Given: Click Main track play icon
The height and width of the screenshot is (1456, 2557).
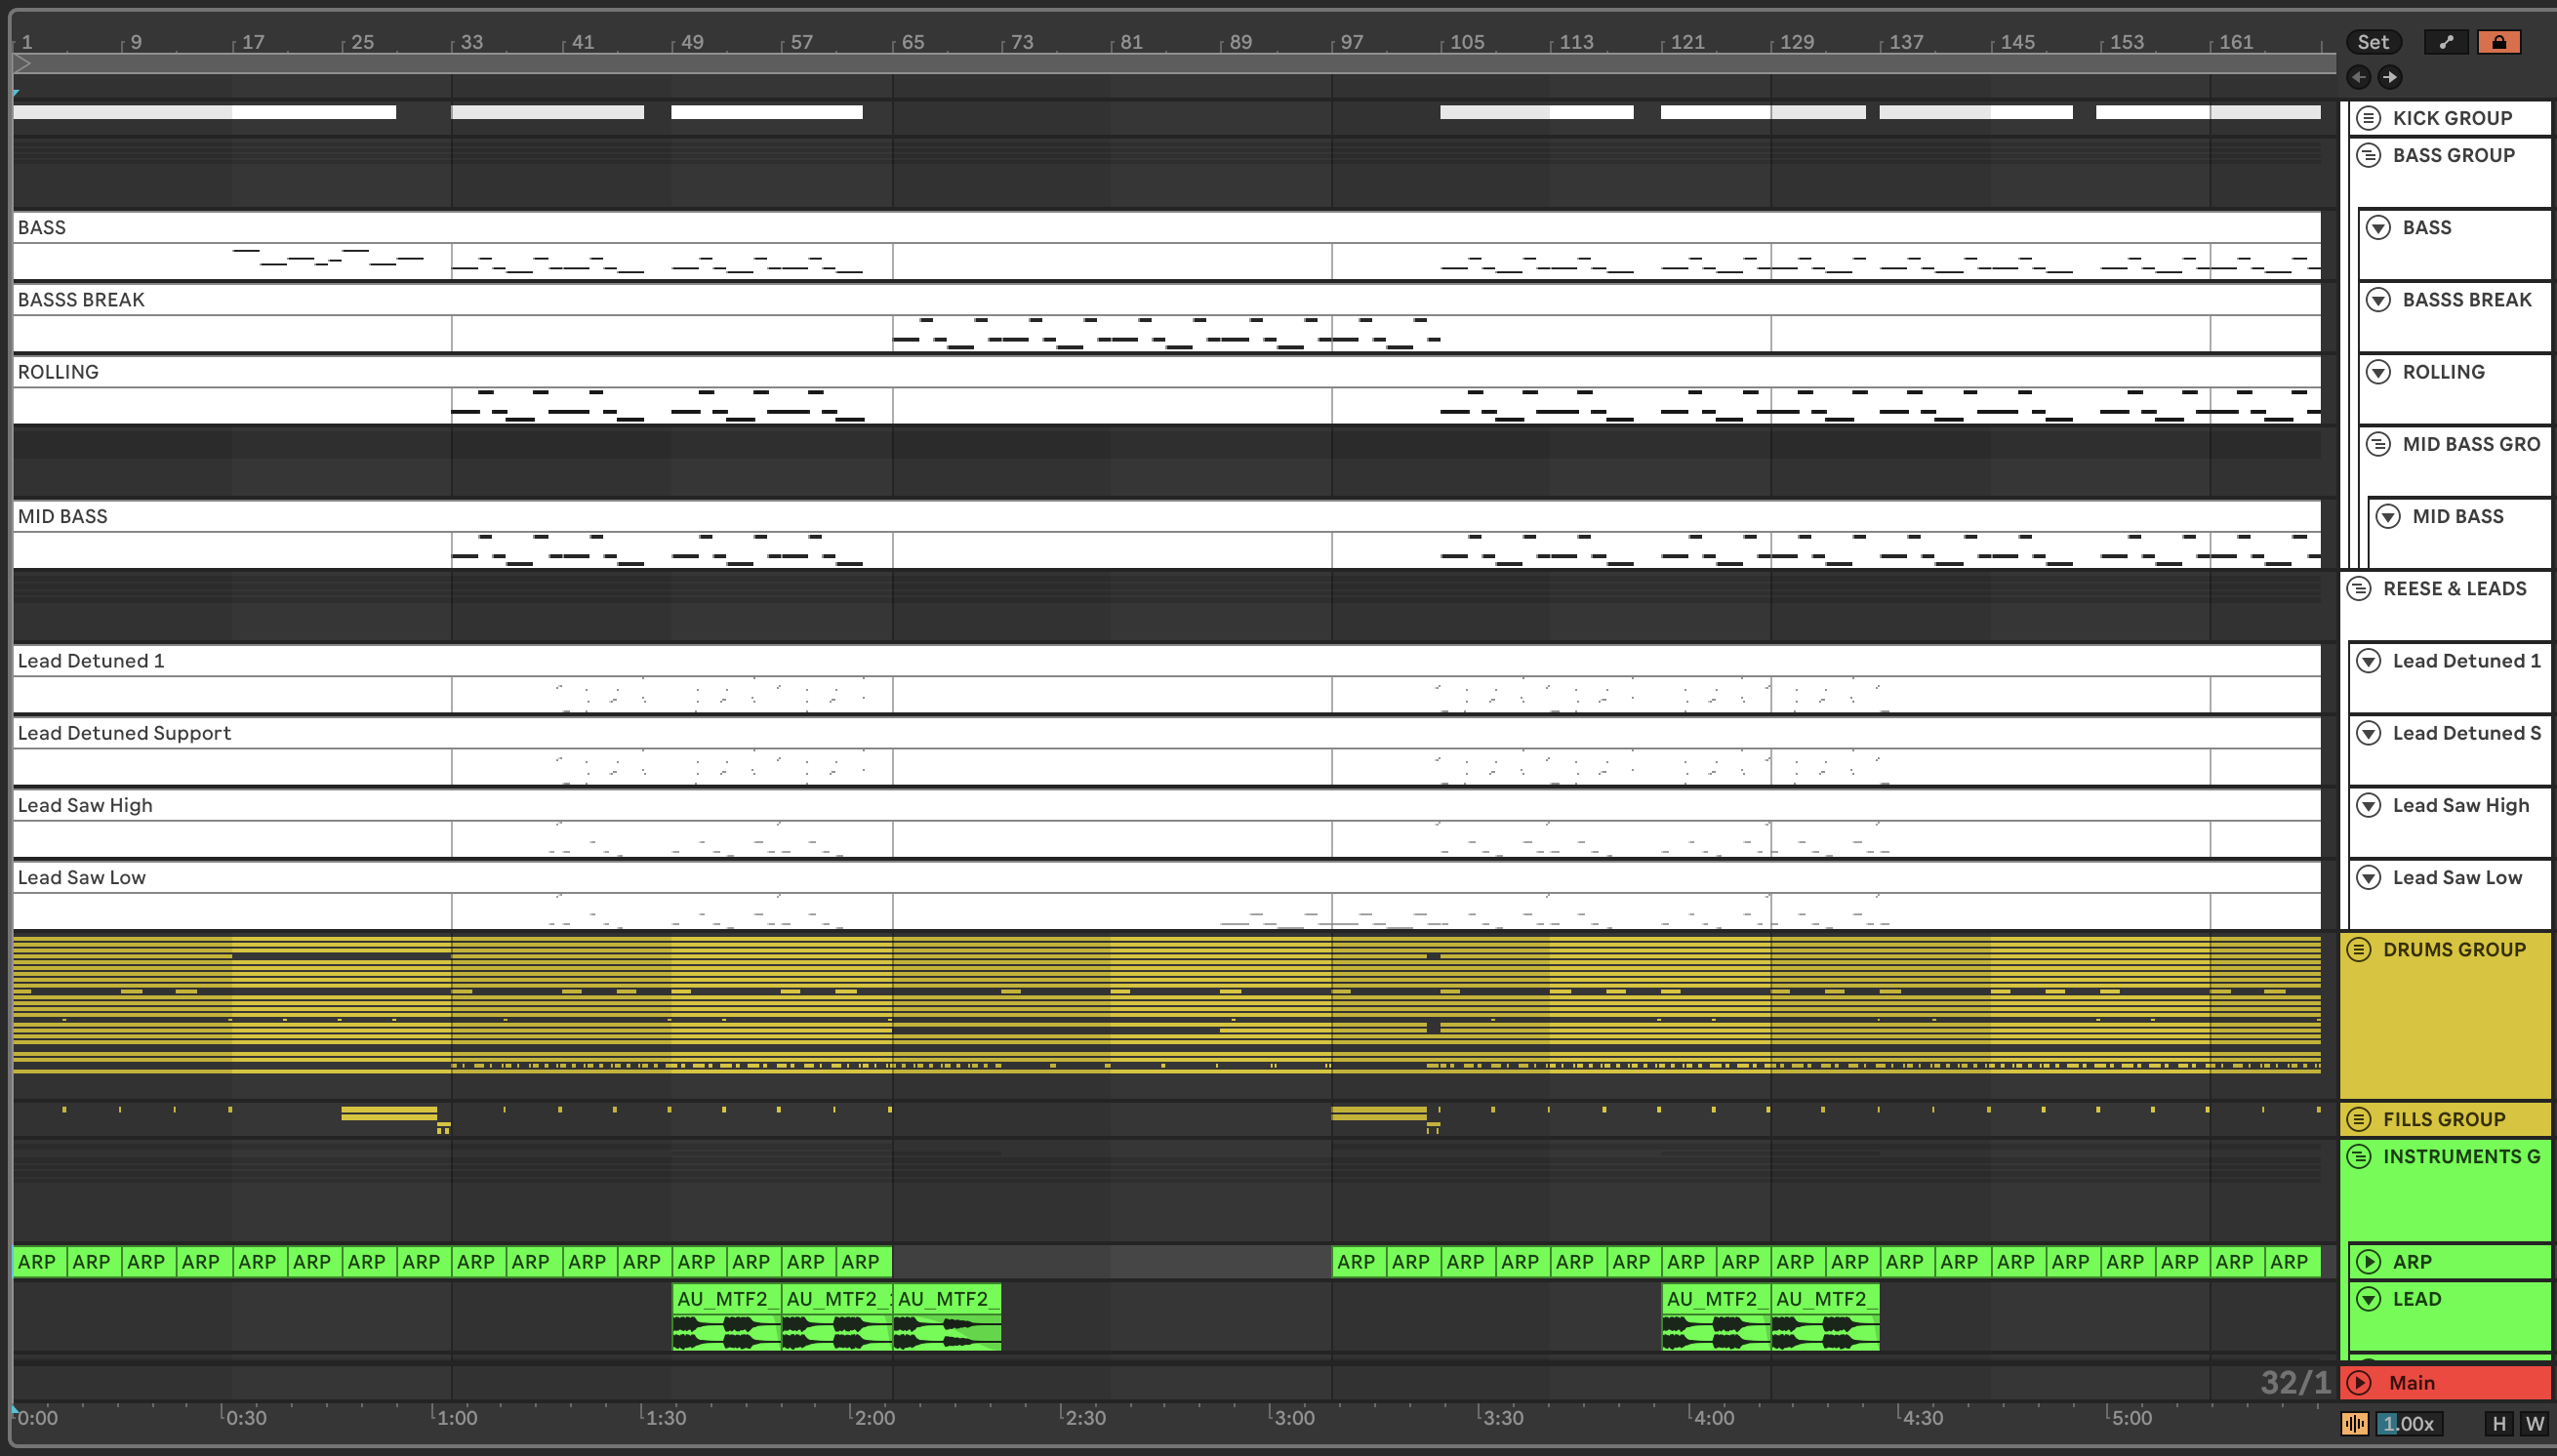Looking at the screenshot, I should [x=2359, y=1383].
